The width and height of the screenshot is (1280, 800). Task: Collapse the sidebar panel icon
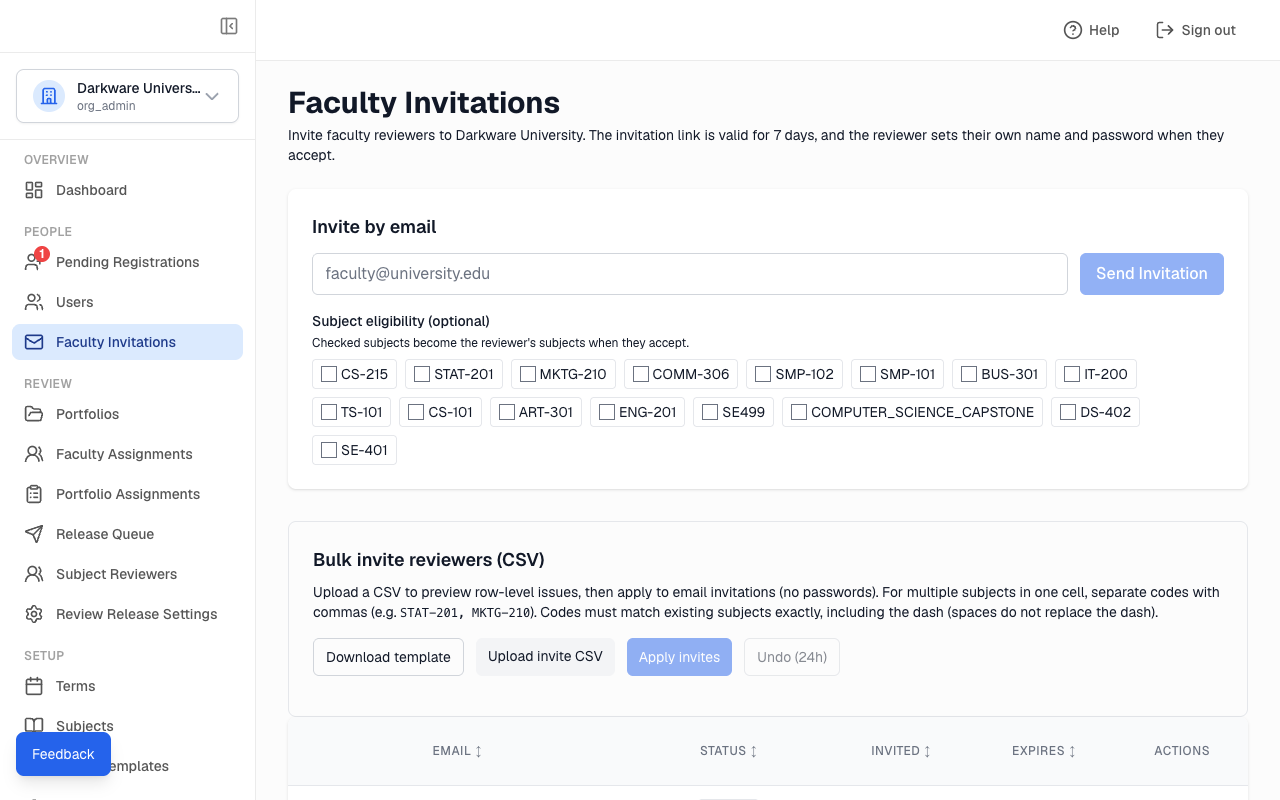pyautogui.click(x=229, y=26)
